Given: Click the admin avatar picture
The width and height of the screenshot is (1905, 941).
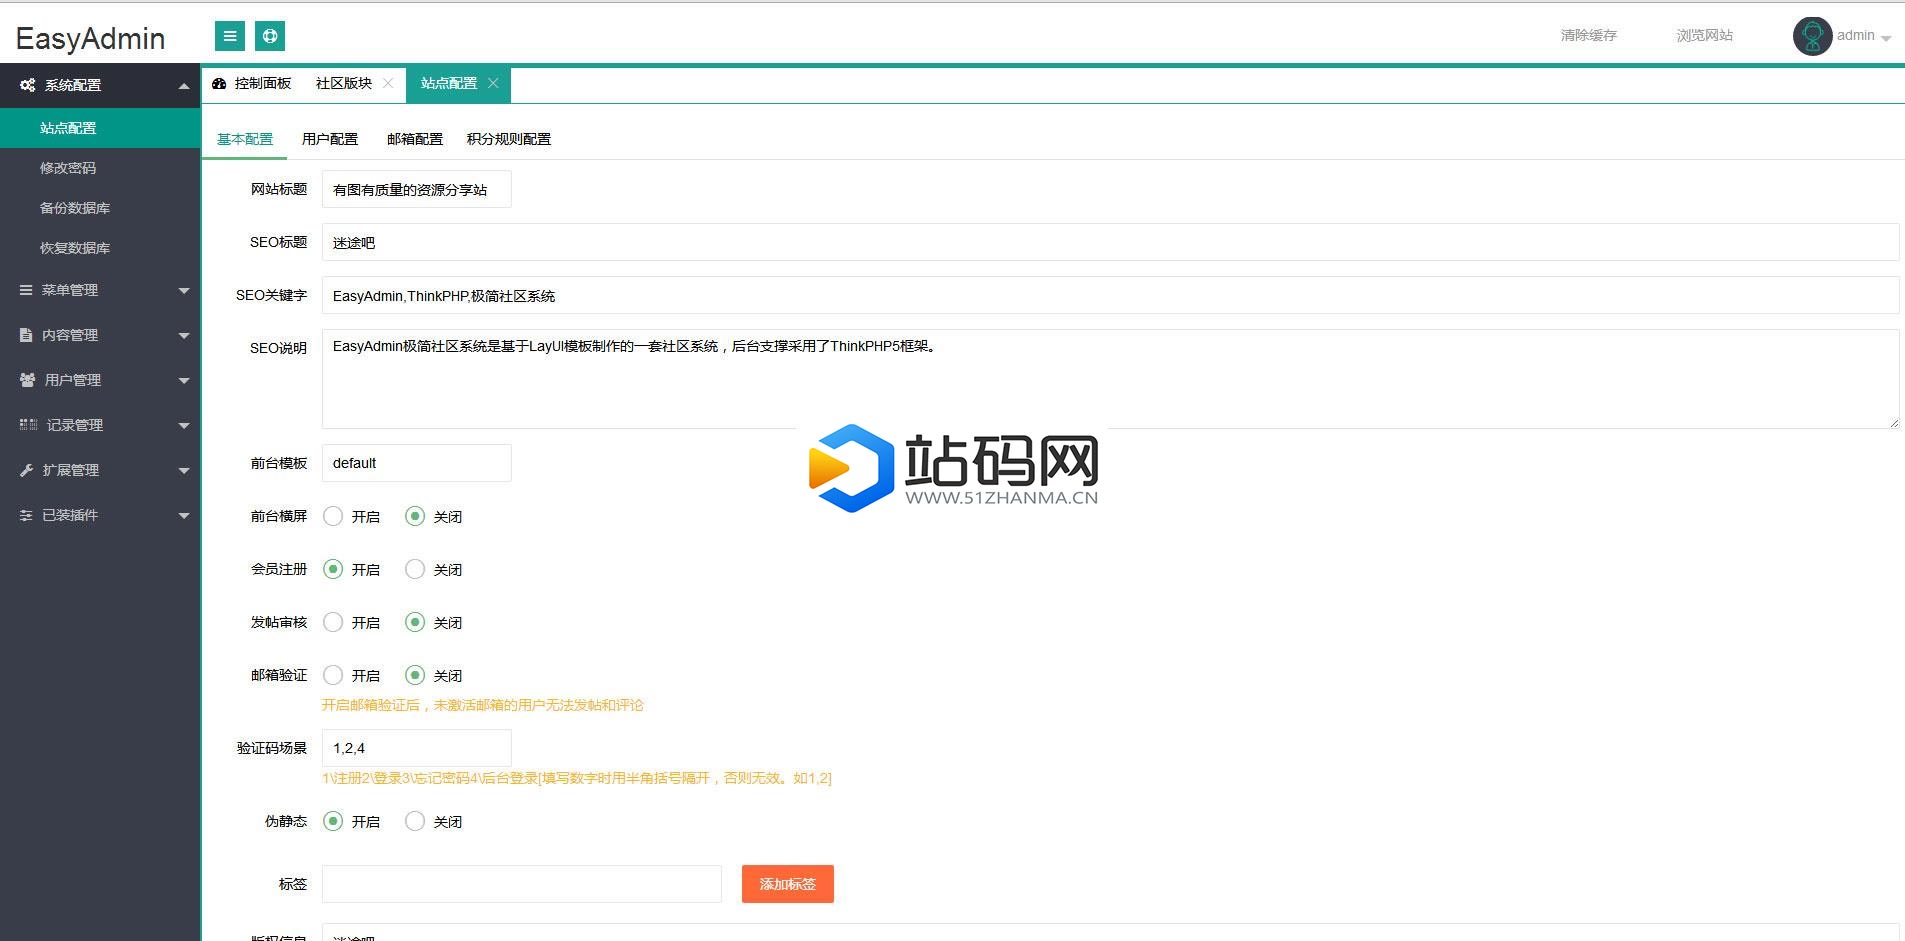Looking at the screenshot, I should [1812, 36].
